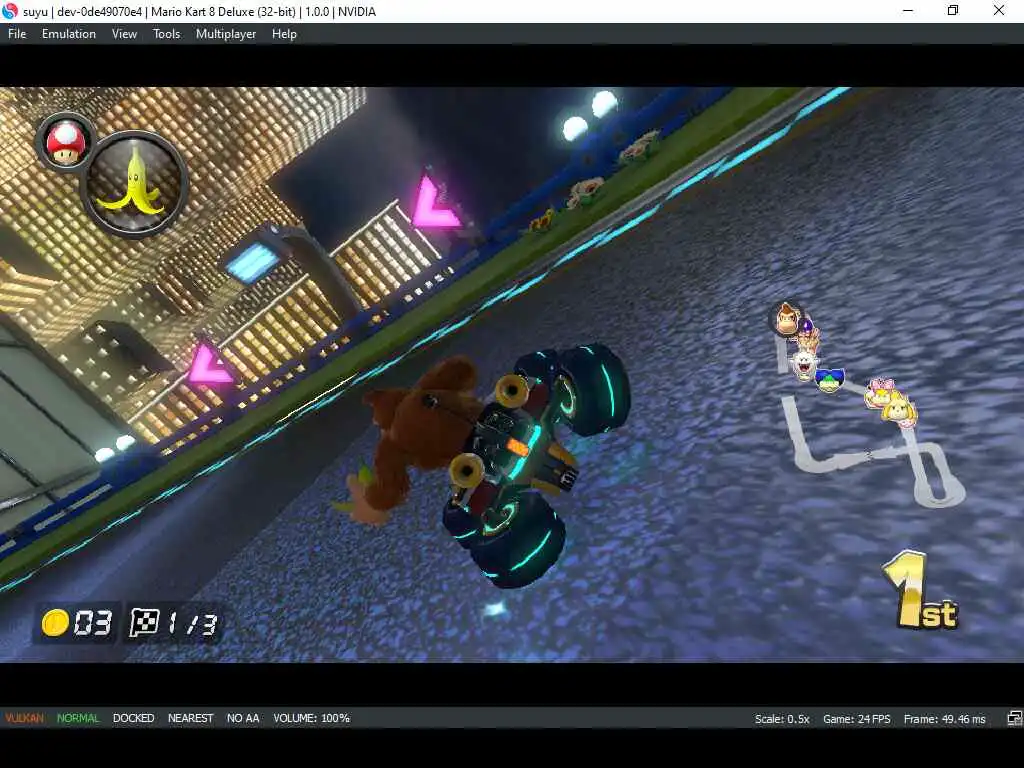1024x768 pixels.
Task: Click the VOLUME: 100% status button
Action: click(312, 718)
